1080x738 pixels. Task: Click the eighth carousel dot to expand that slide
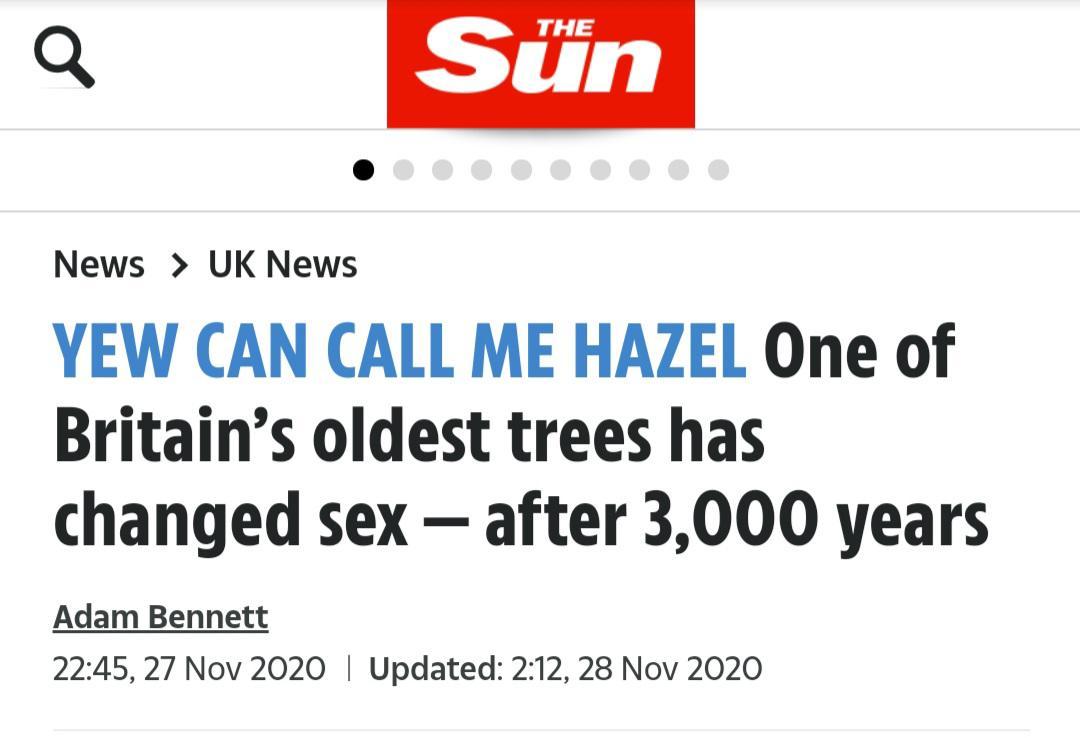(x=640, y=171)
